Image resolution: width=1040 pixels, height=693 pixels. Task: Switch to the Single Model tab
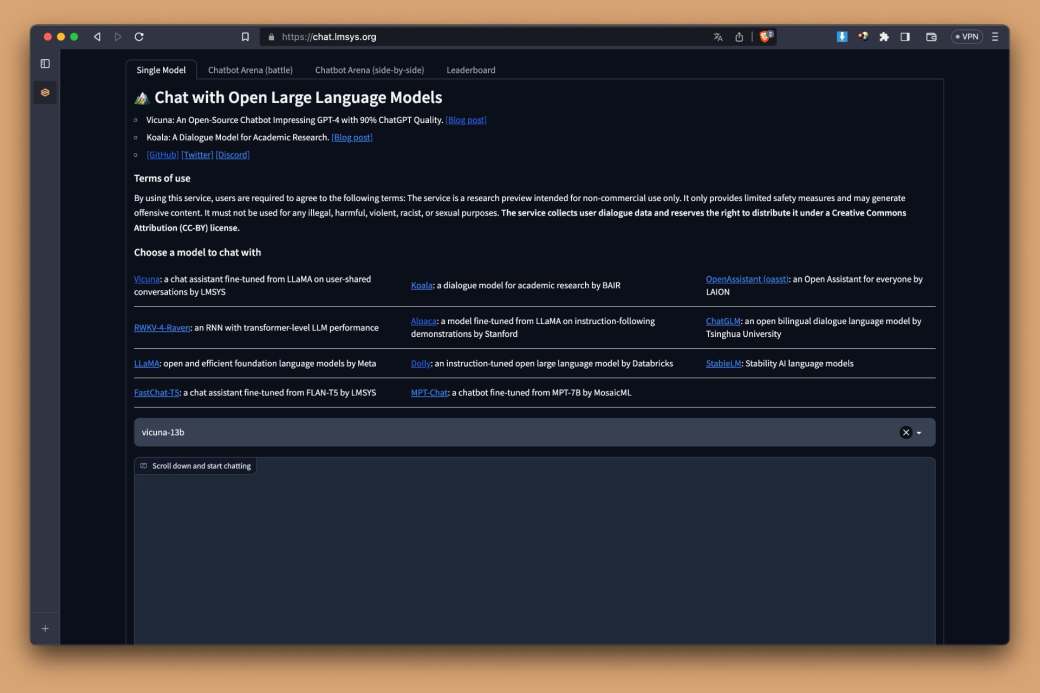pyautogui.click(x=161, y=70)
